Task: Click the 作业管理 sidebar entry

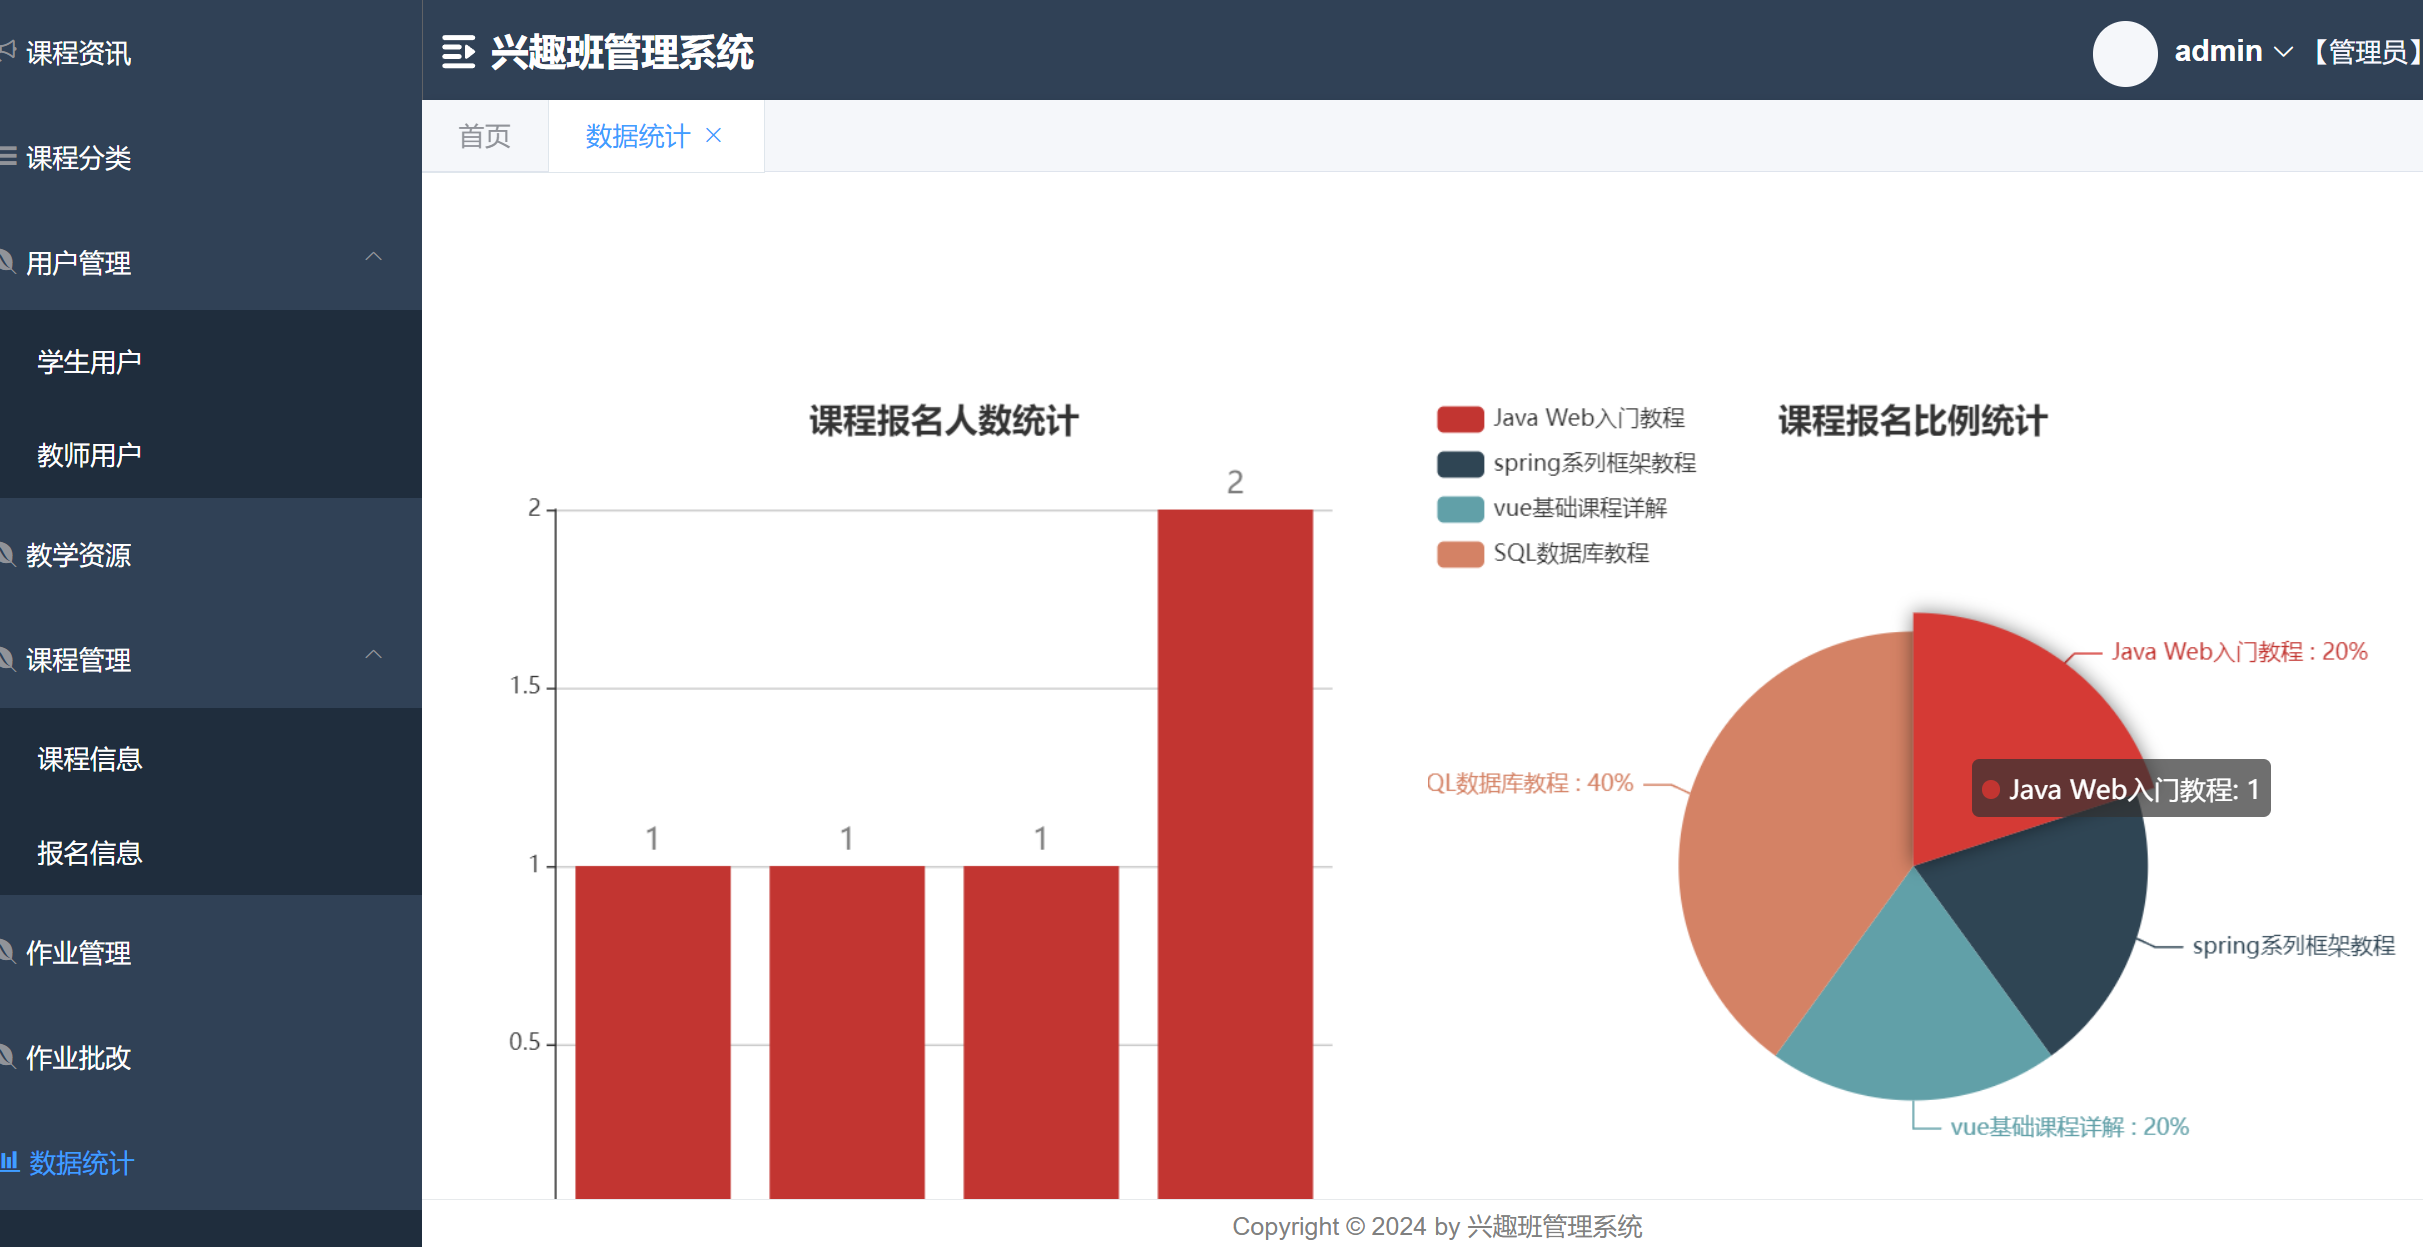Action: point(78,953)
